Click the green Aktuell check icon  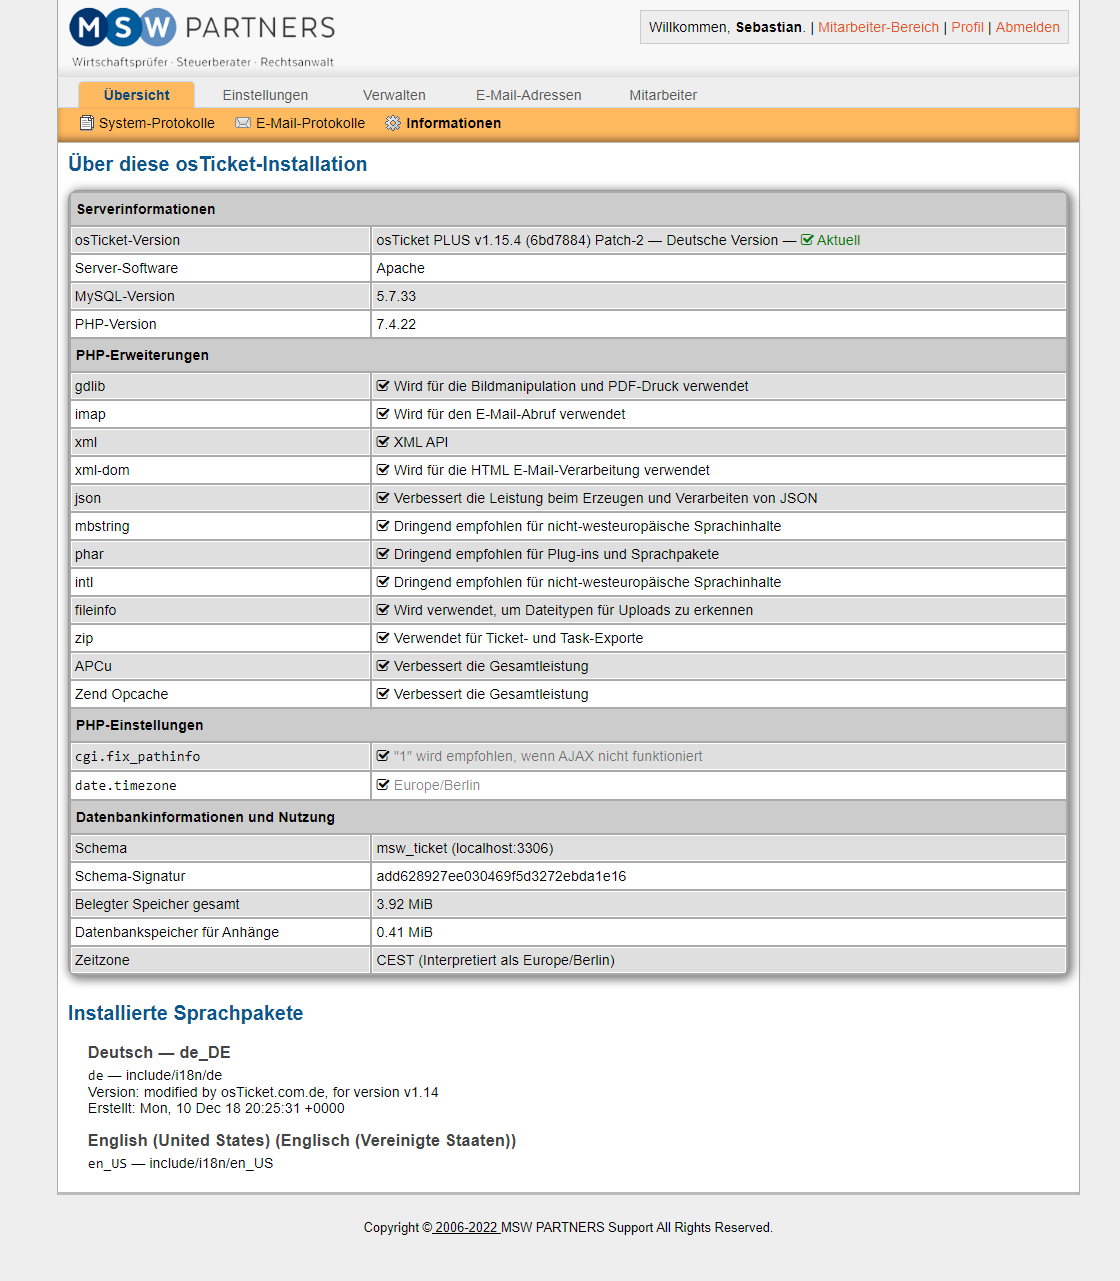807,240
